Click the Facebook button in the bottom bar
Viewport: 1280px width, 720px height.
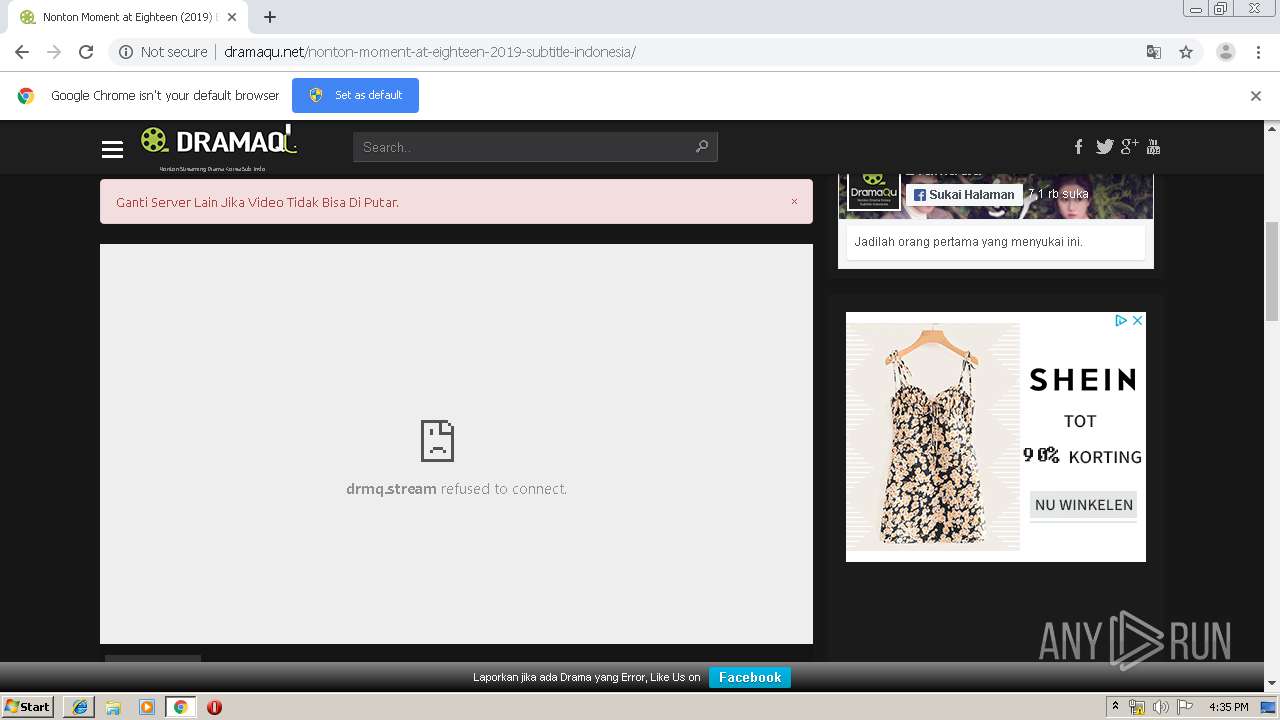point(750,677)
